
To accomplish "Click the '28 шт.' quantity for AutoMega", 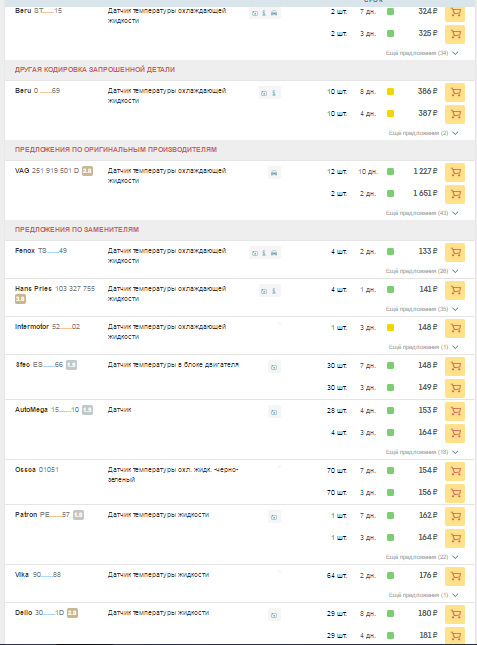I will tap(336, 411).
